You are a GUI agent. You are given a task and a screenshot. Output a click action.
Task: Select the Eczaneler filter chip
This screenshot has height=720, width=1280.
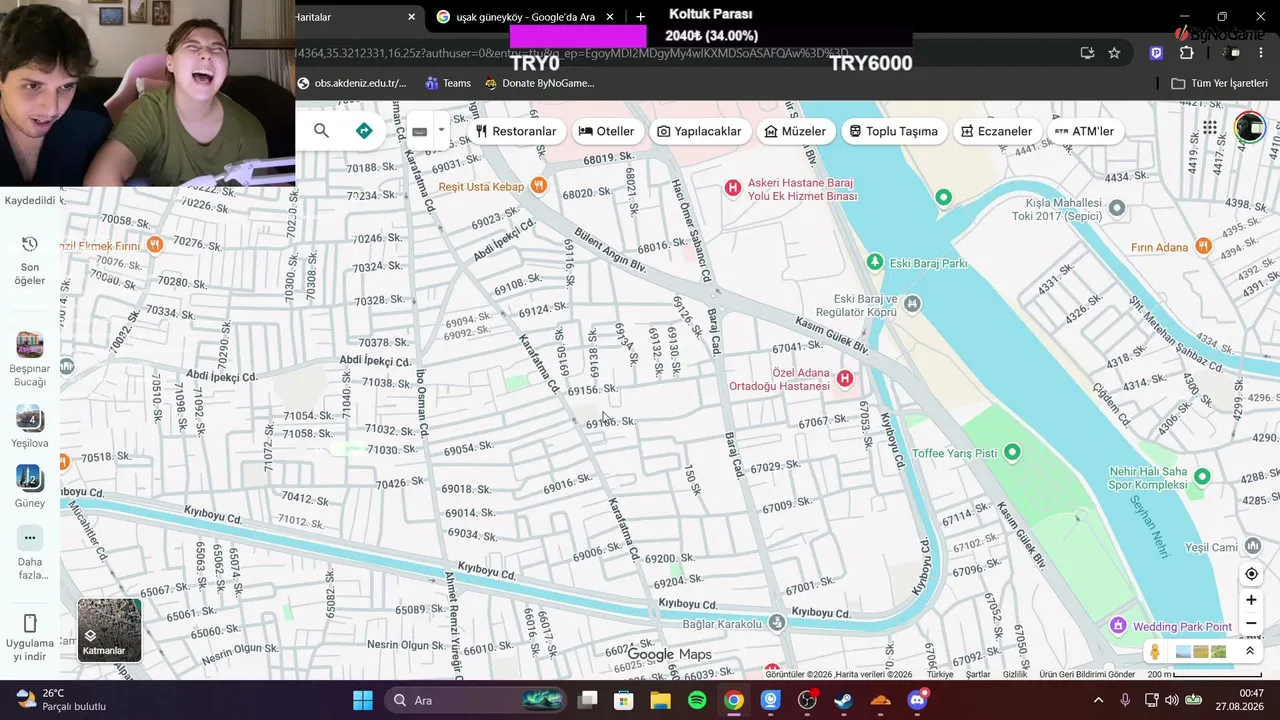point(996,131)
